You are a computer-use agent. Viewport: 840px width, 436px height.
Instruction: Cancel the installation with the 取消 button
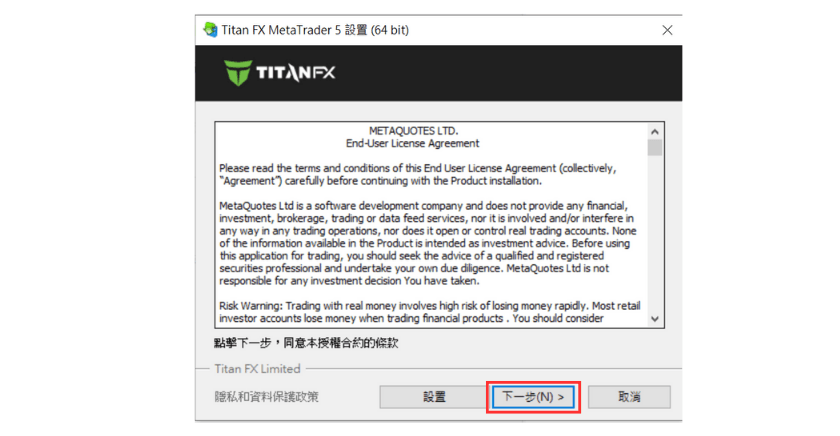tap(629, 397)
